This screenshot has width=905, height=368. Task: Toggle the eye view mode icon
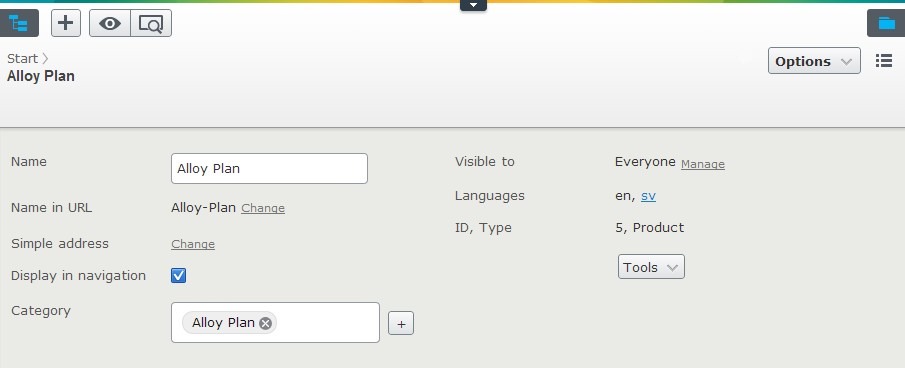point(110,23)
